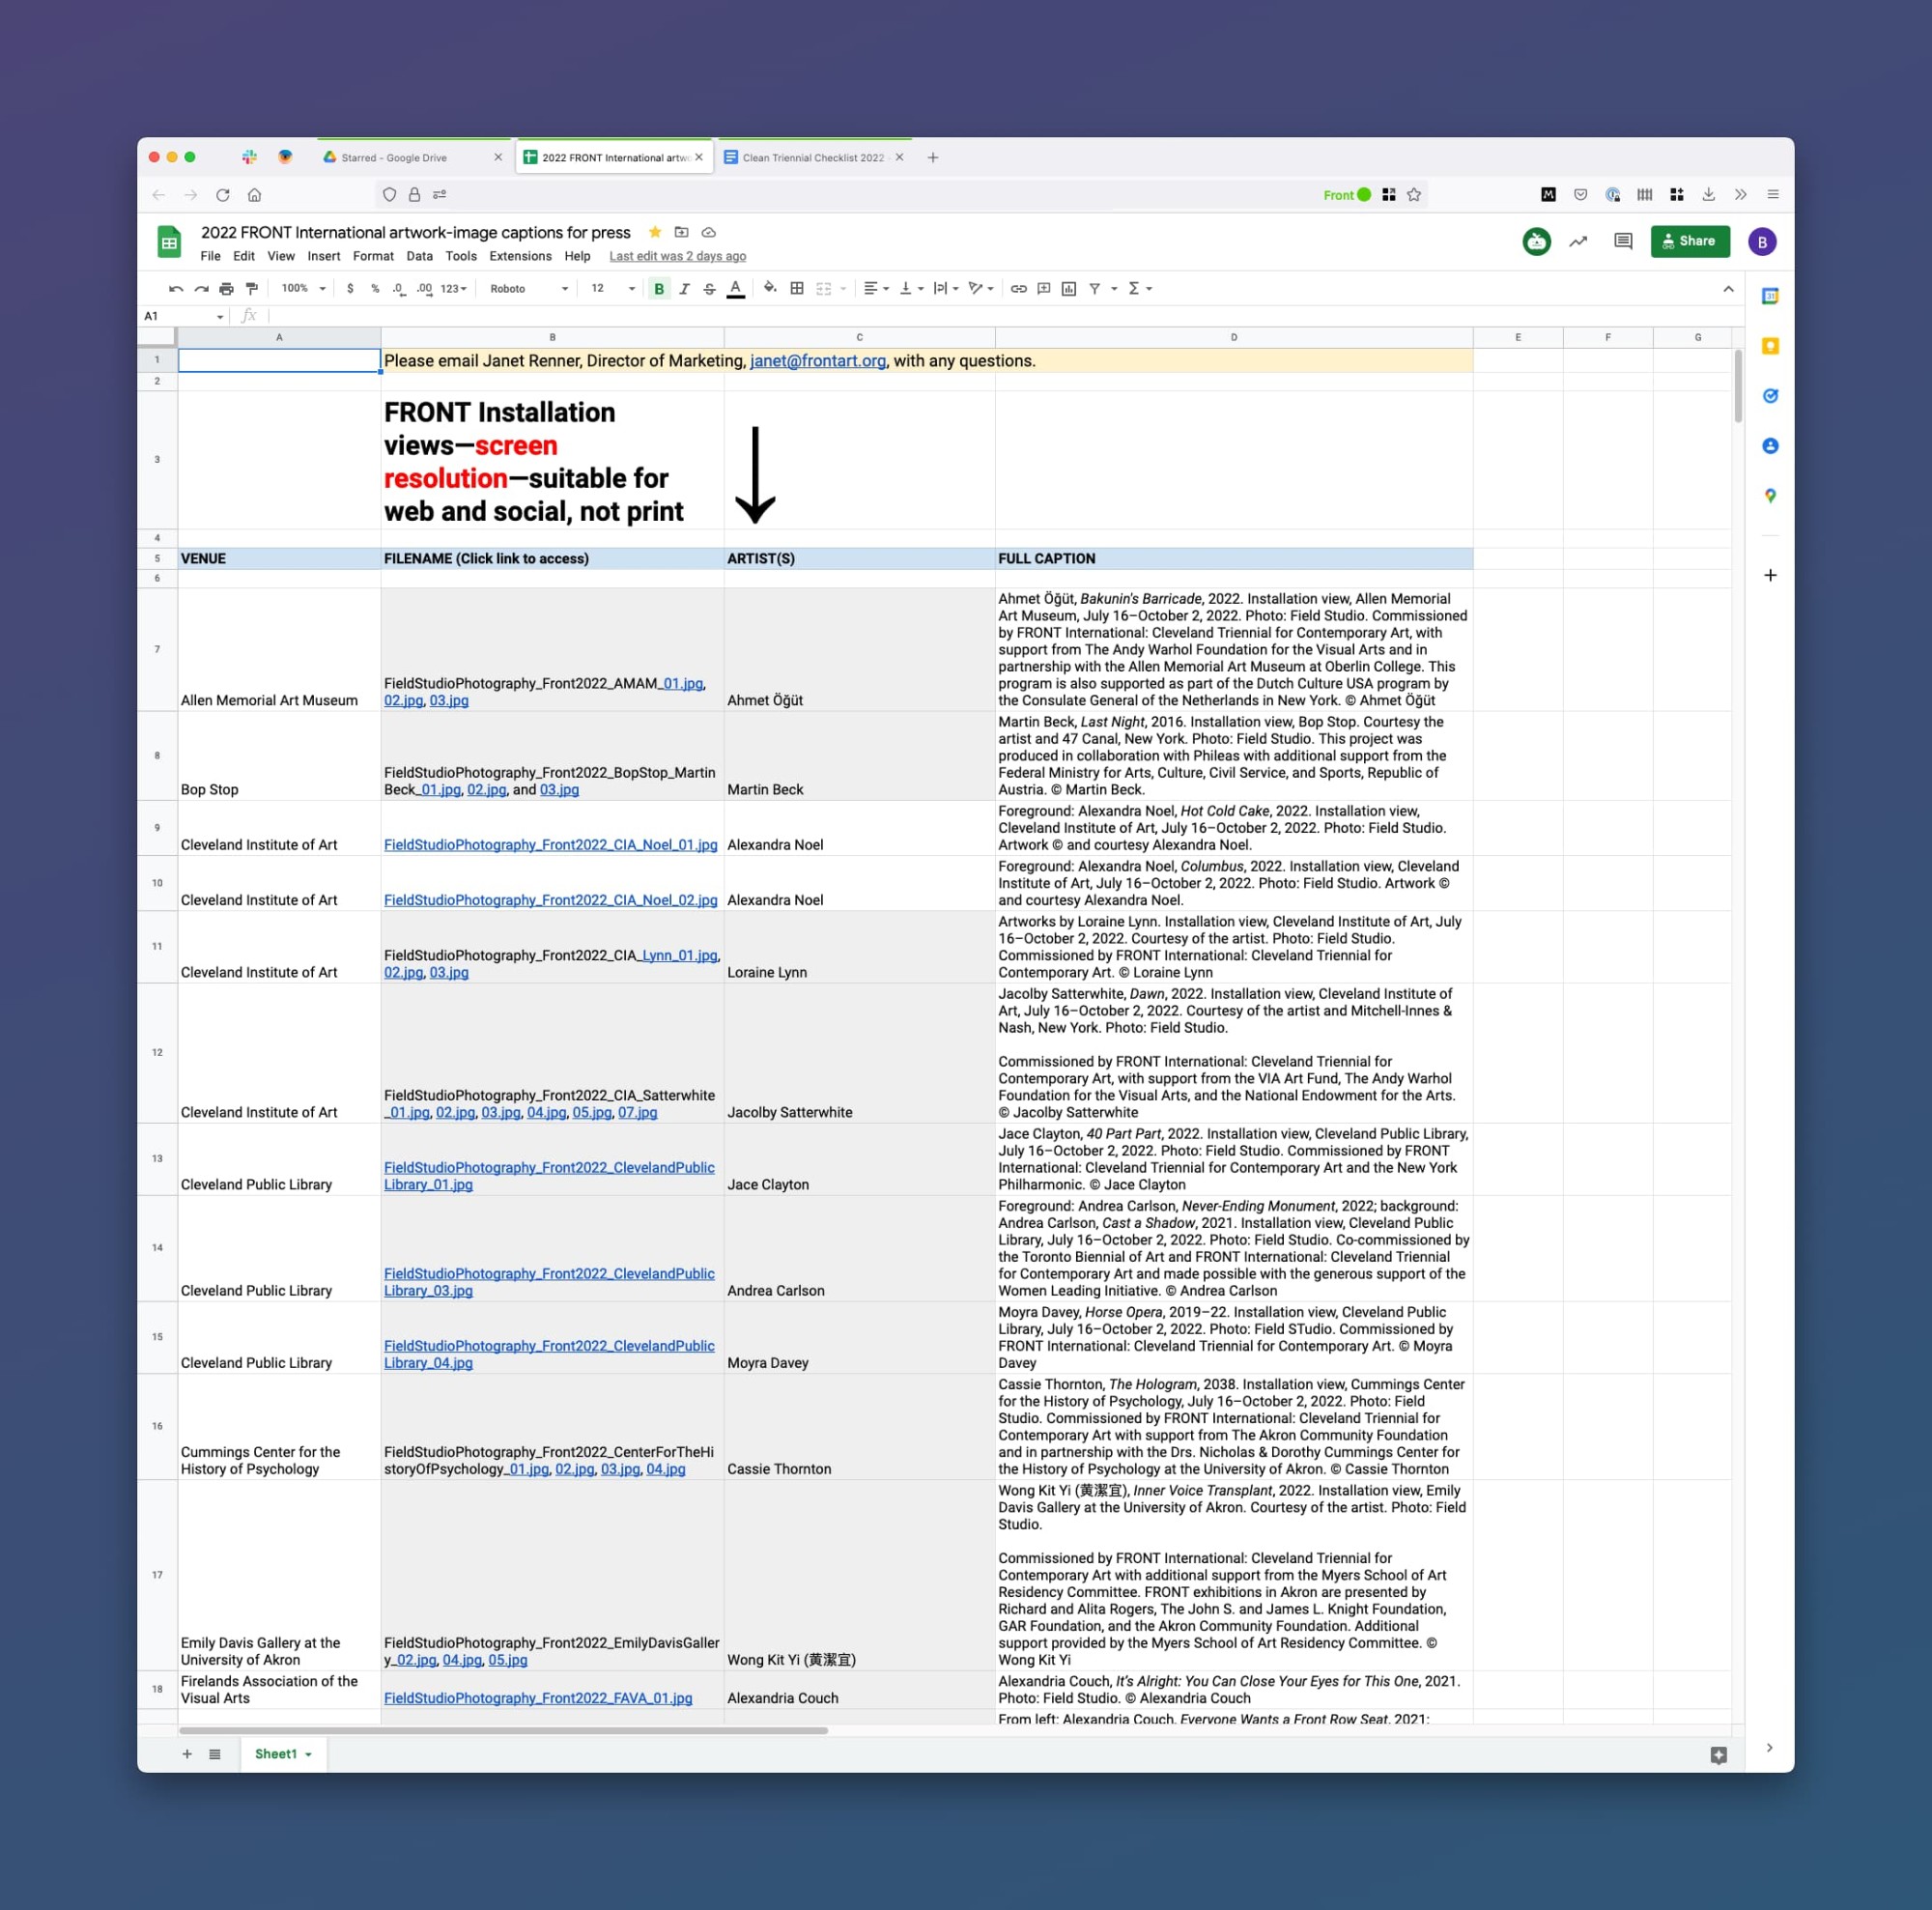Screen dimensions: 1932x1910
Task: Open the vertical align dropdown
Action: (911, 289)
